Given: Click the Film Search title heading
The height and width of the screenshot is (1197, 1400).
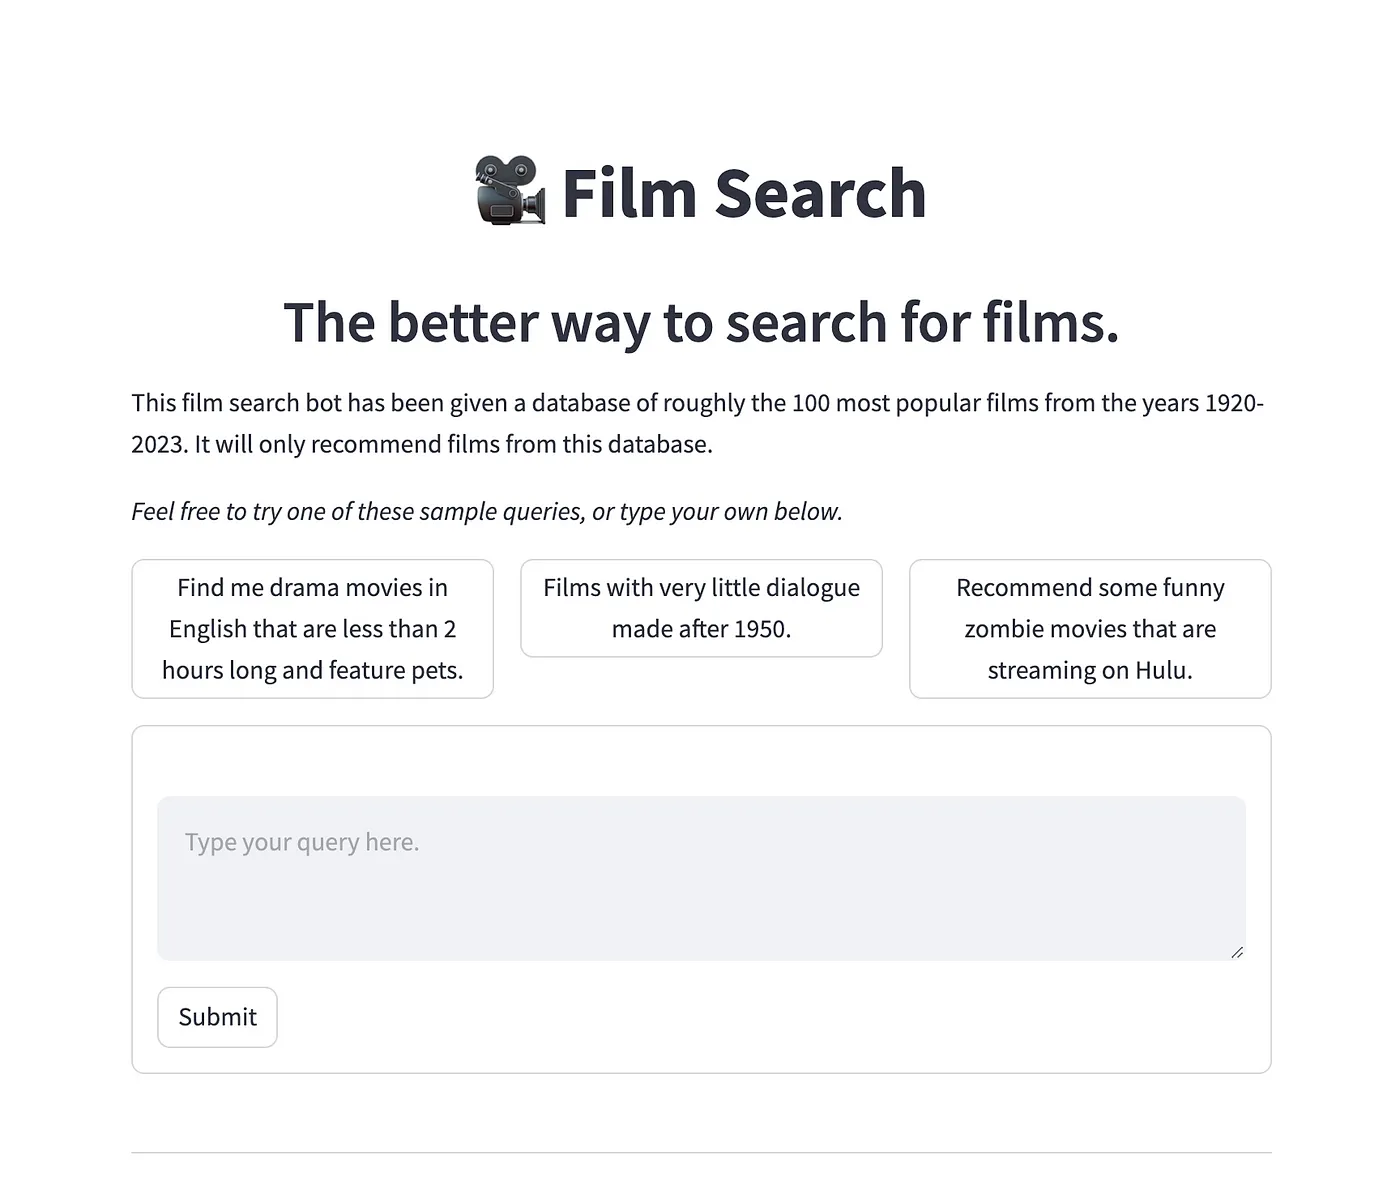Looking at the screenshot, I should tap(700, 192).
